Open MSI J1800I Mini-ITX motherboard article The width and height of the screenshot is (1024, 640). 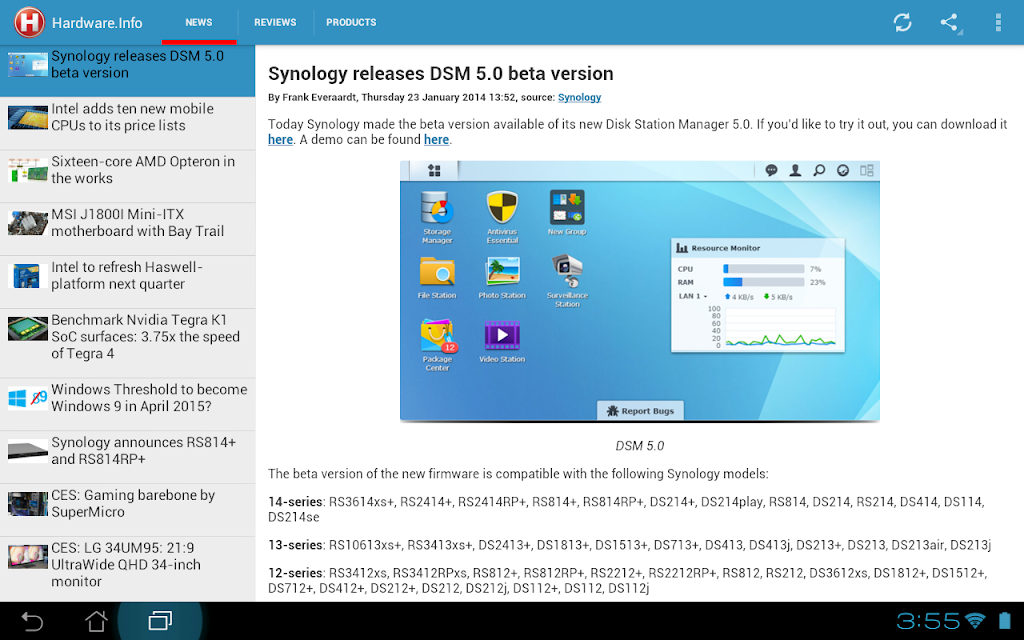click(127, 229)
